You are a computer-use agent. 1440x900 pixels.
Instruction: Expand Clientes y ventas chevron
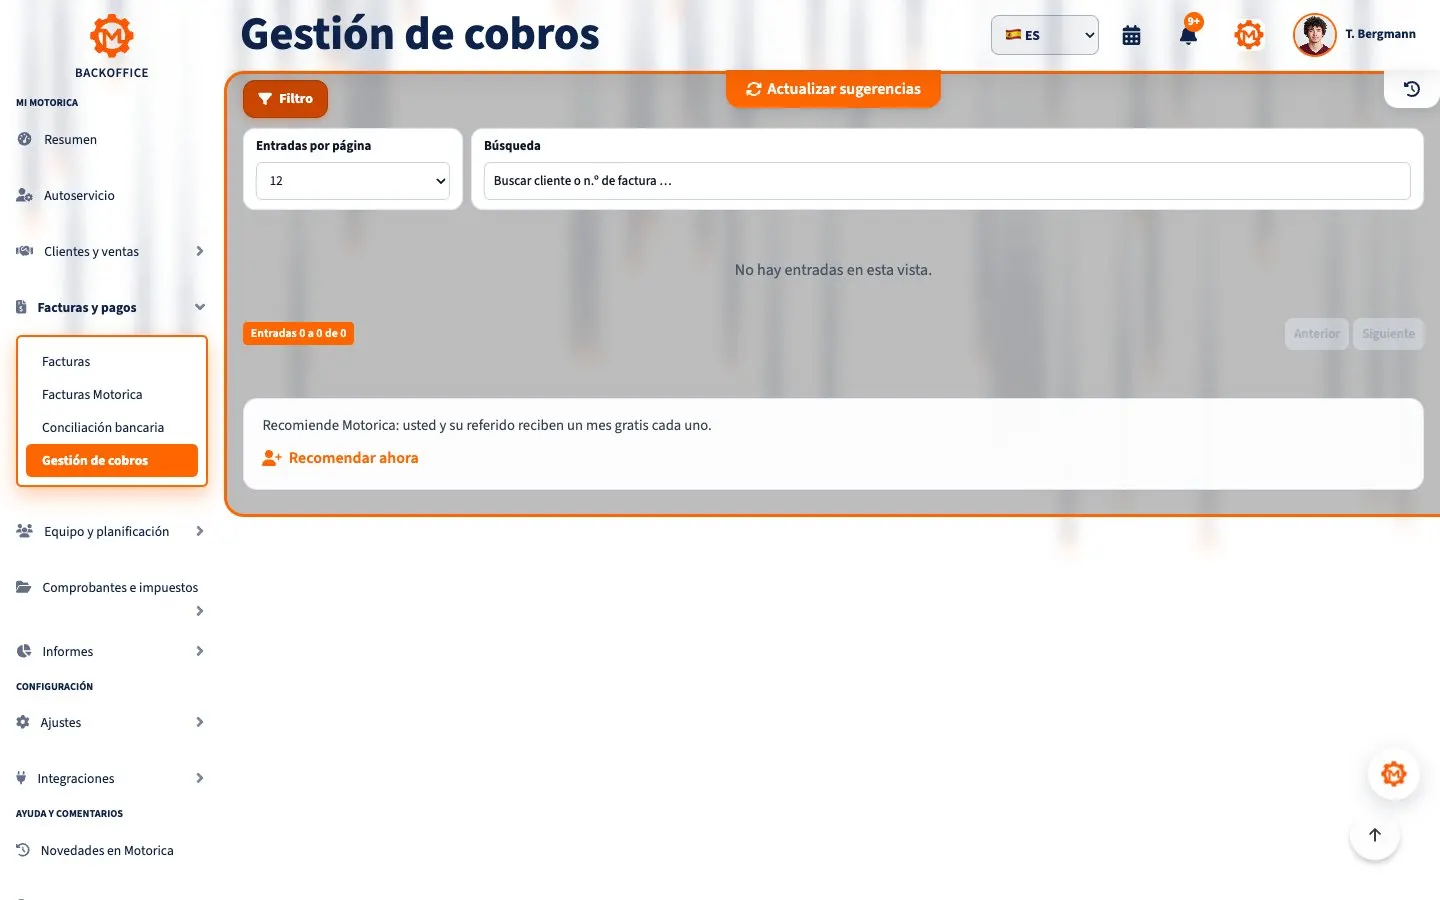pyautogui.click(x=200, y=251)
